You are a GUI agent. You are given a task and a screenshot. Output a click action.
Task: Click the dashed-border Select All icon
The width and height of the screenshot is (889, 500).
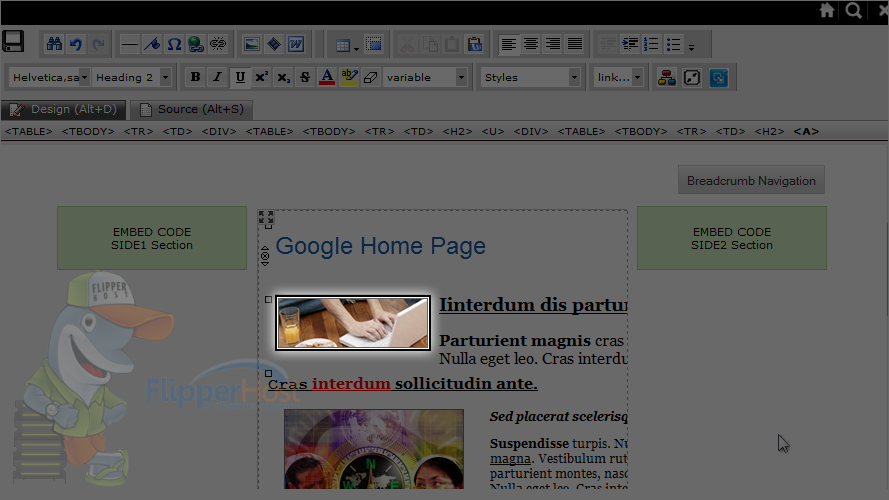(374, 44)
